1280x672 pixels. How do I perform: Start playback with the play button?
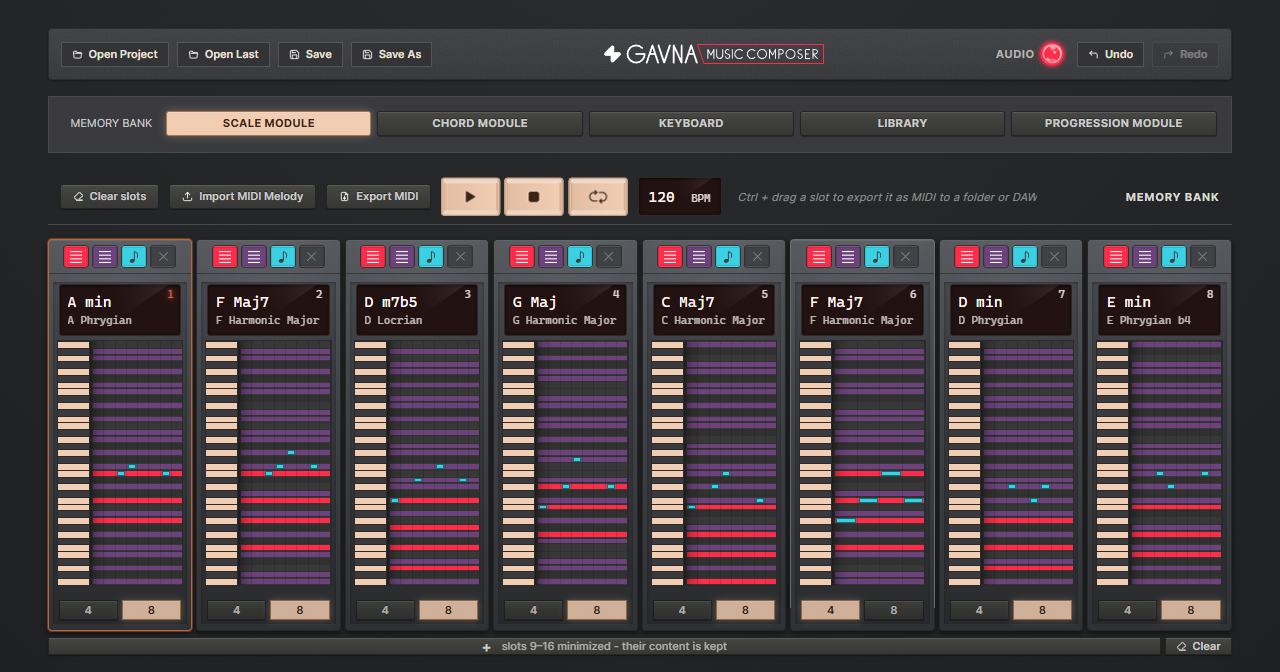470,197
